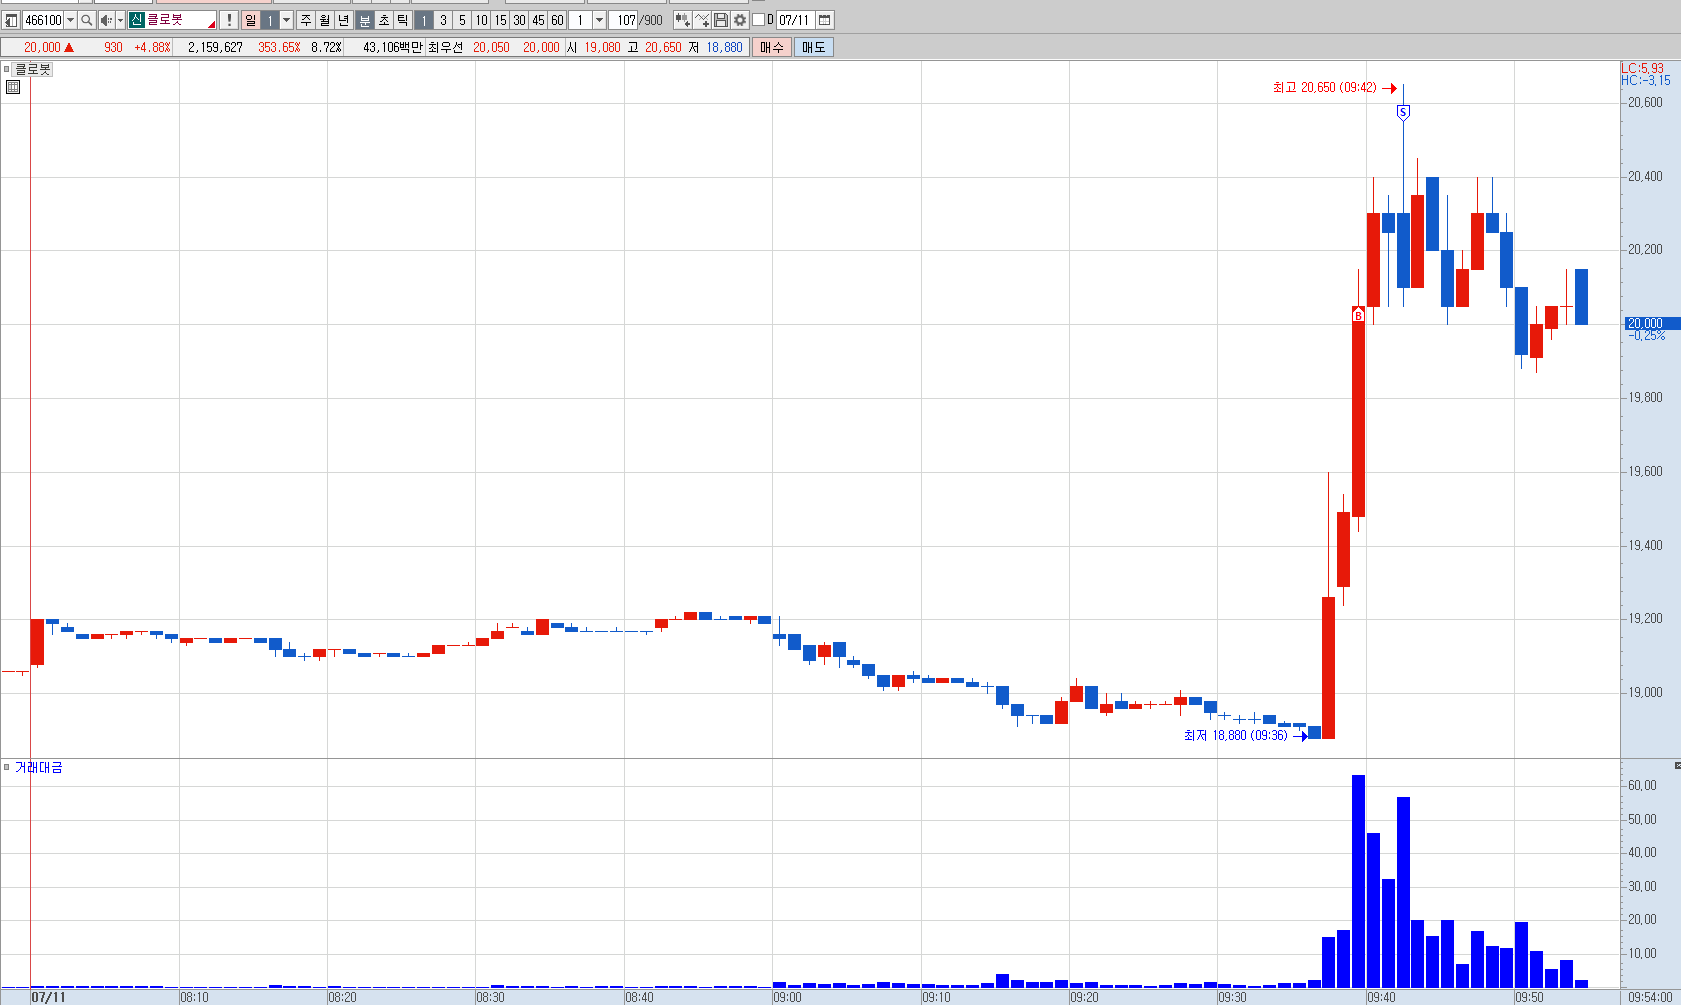Click the date input field 07/11
Viewport: 1681px width, 1005px height.
tap(795, 20)
